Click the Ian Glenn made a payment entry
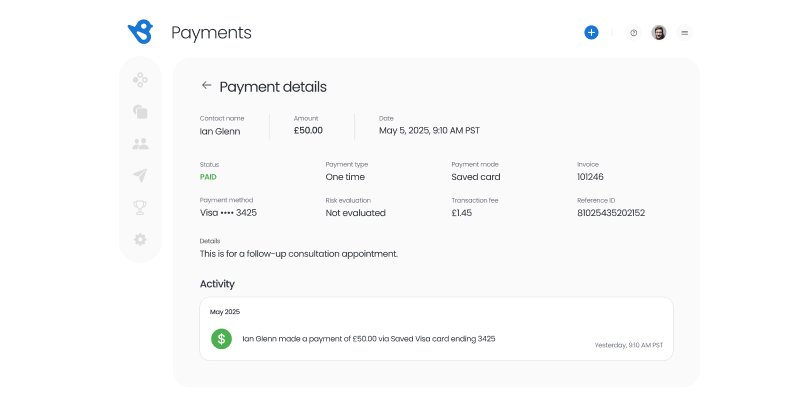This screenshot has height=400, width=812. coord(369,339)
